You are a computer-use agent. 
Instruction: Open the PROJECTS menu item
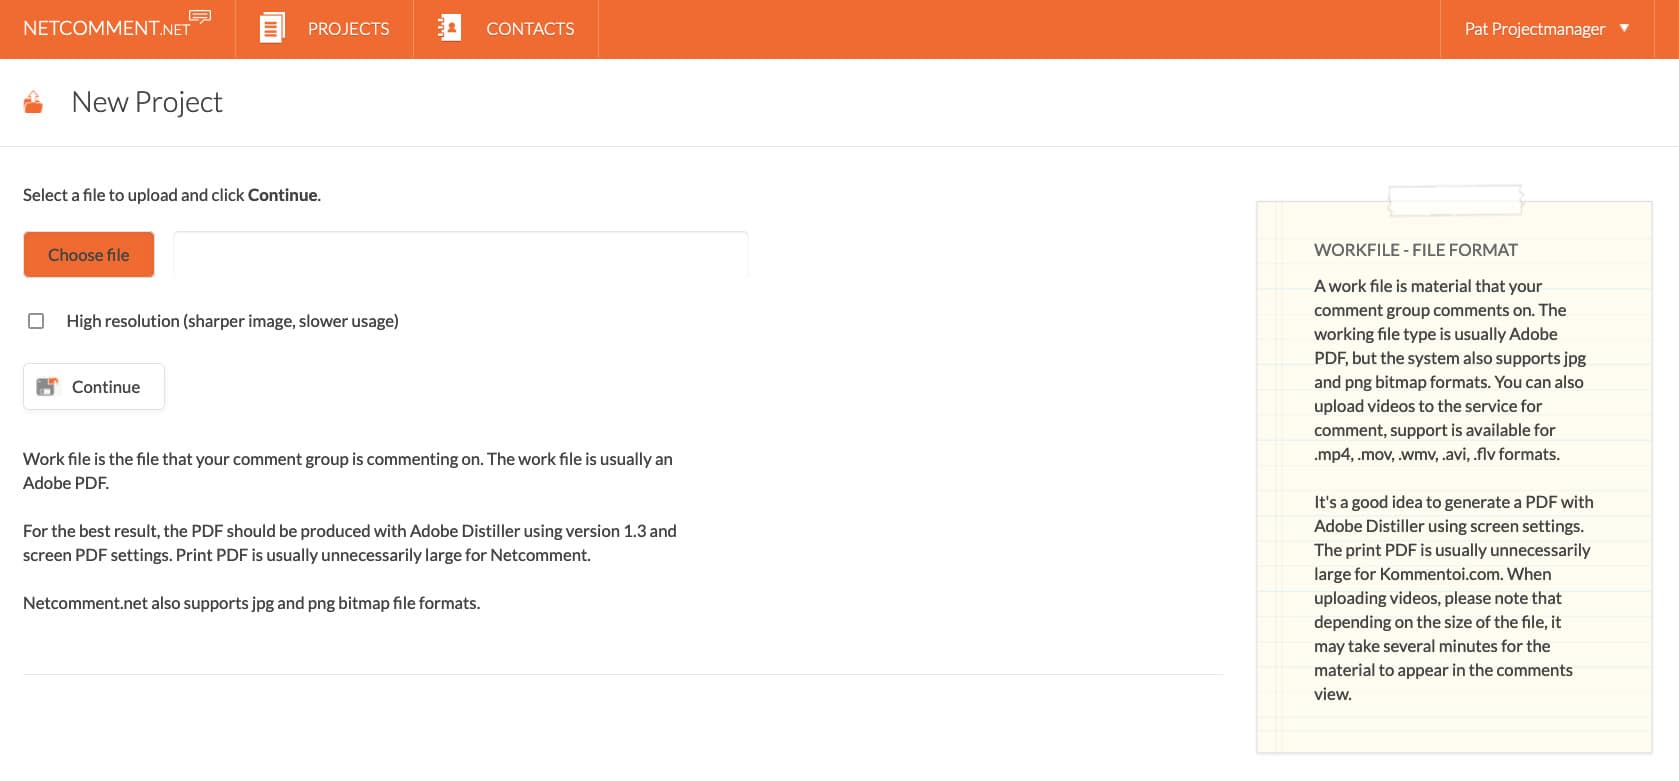coord(348,29)
